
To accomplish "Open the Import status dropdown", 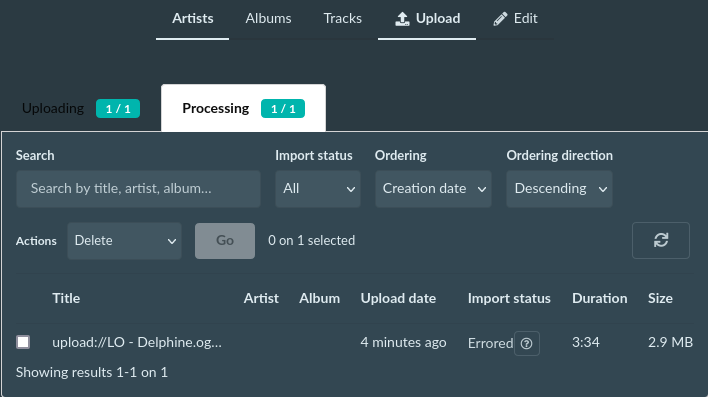I will pyautogui.click(x=318, y=189).
